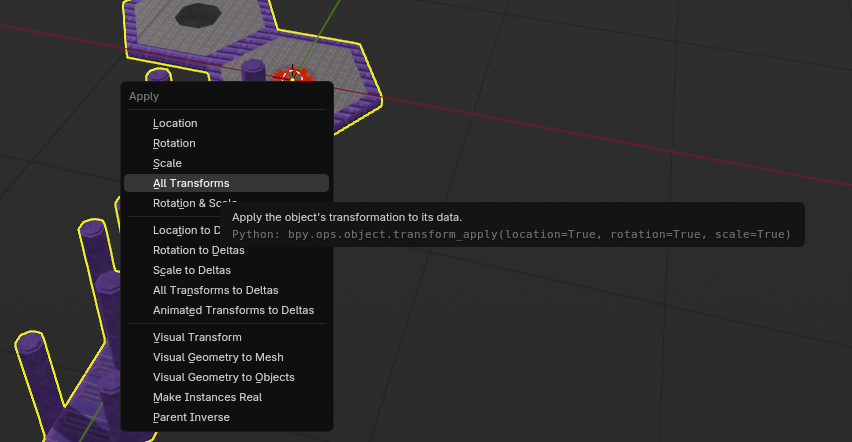Select the Scale apply option
This screenshot has height=442, width=852.
pyautogui.click(x=167, y=163)
